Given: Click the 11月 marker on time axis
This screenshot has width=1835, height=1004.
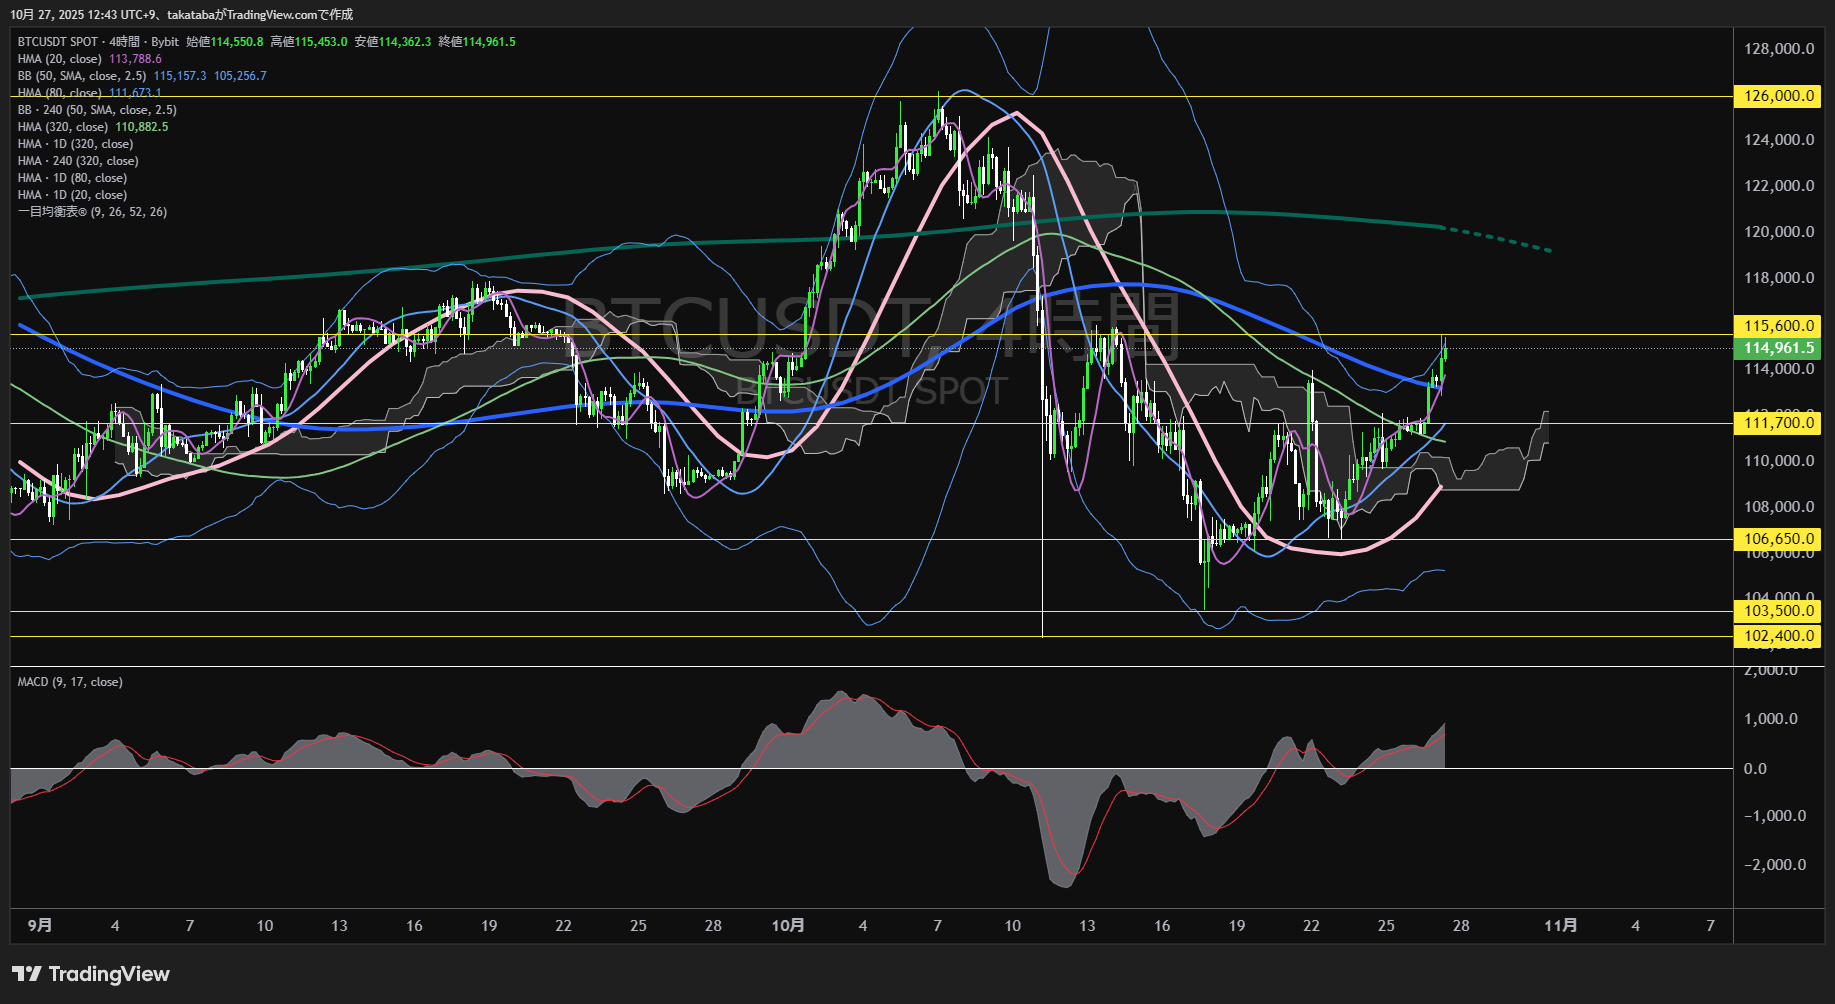Looking at the screenshot, I should coord(1560,925).
